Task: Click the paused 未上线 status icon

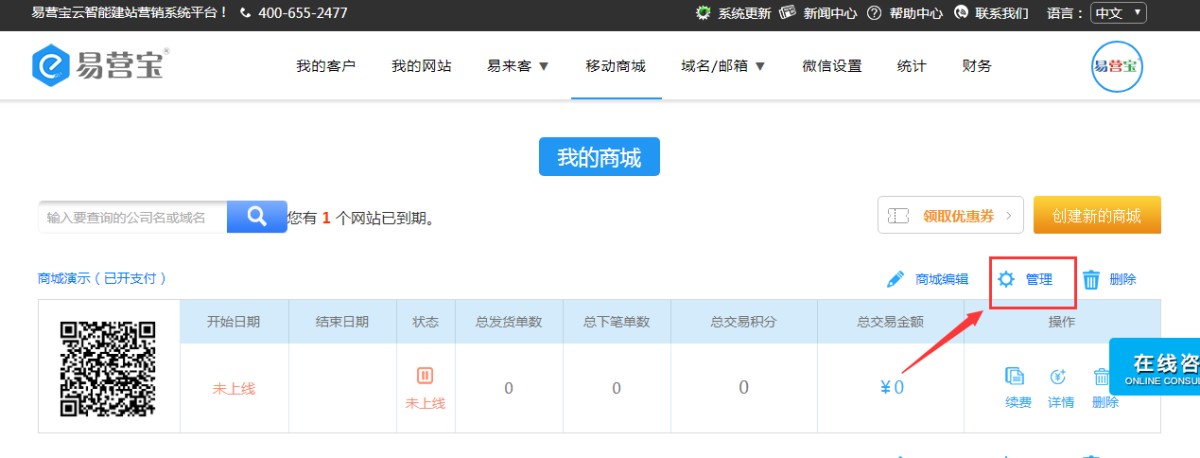Action: [x=425, y=376]
